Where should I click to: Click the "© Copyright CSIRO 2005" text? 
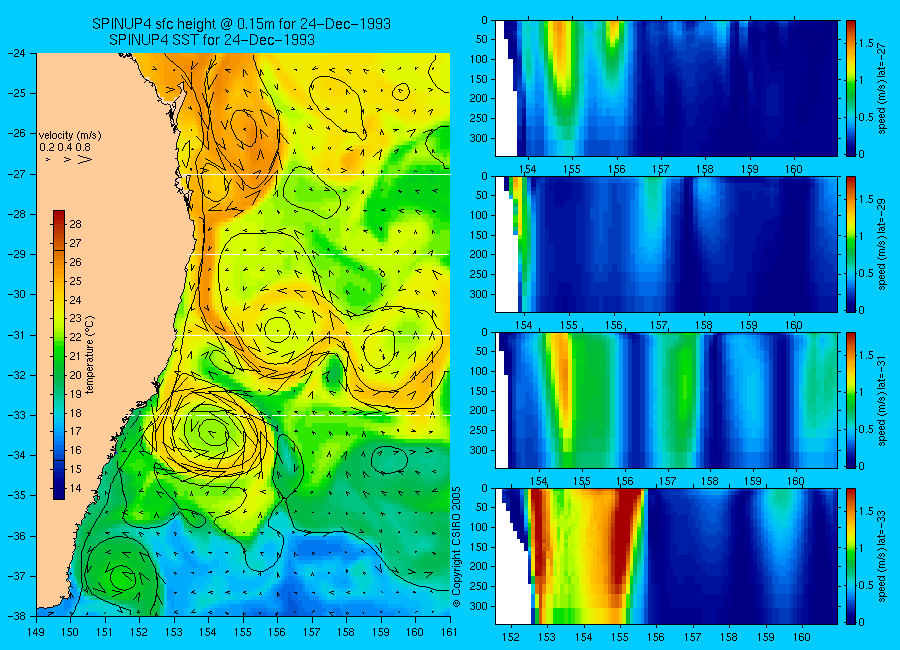[457, 547]
